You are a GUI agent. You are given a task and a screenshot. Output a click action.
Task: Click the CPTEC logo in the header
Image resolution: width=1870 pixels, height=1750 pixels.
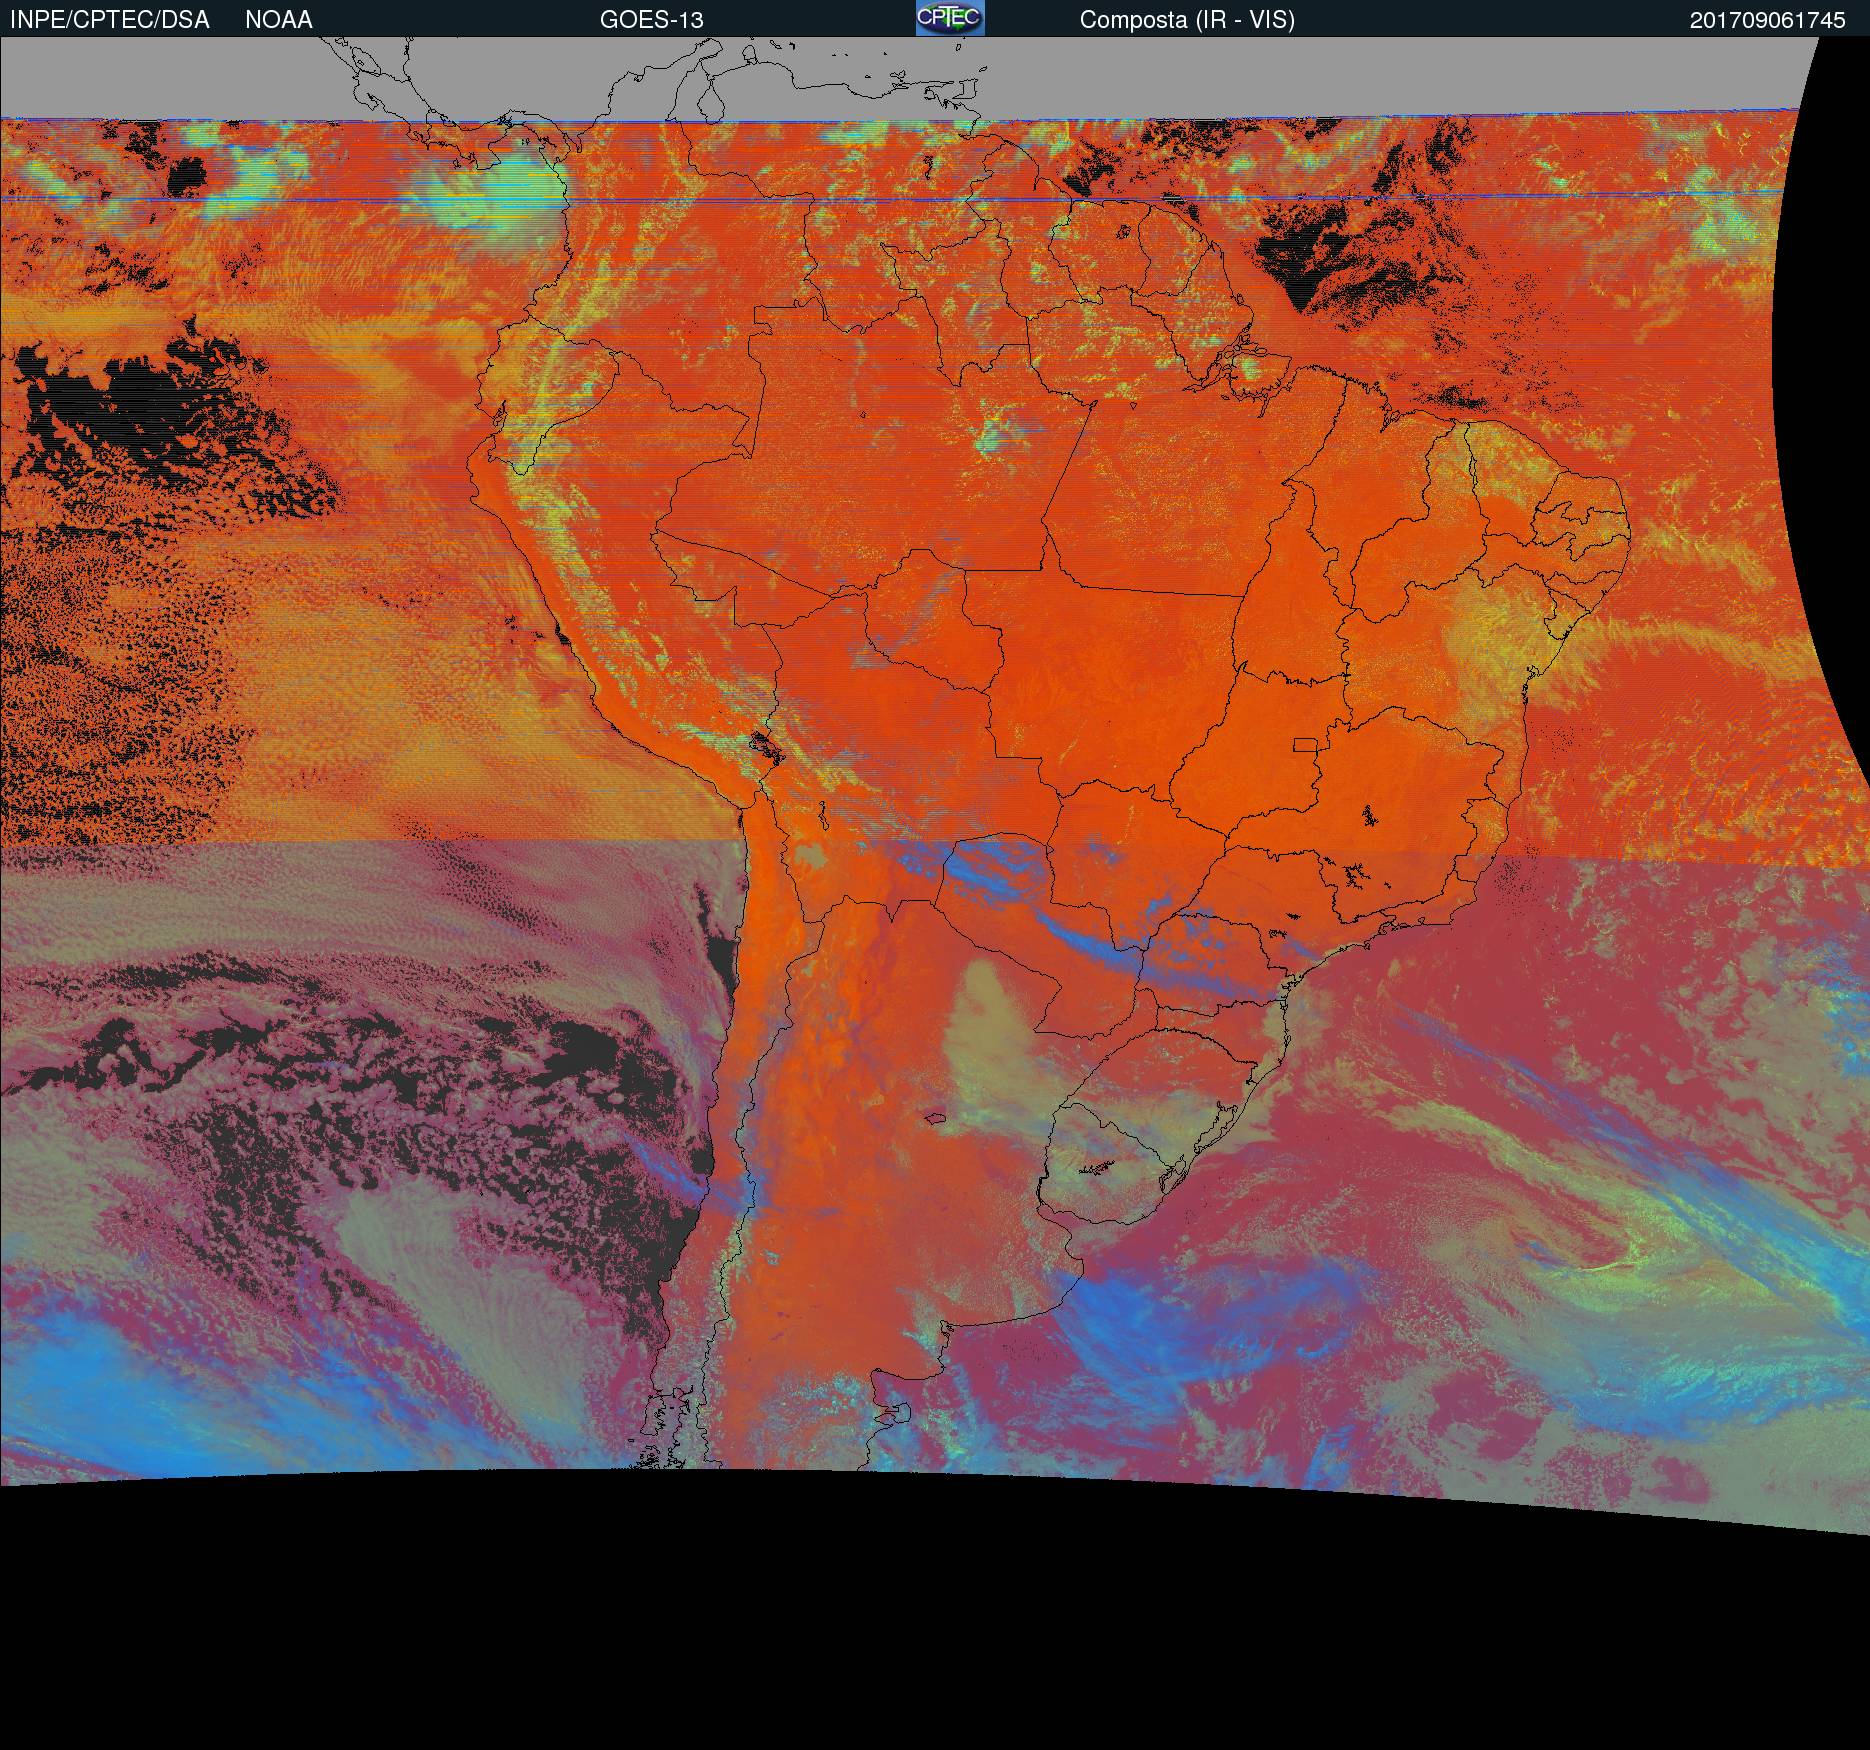tap(949, 18)
